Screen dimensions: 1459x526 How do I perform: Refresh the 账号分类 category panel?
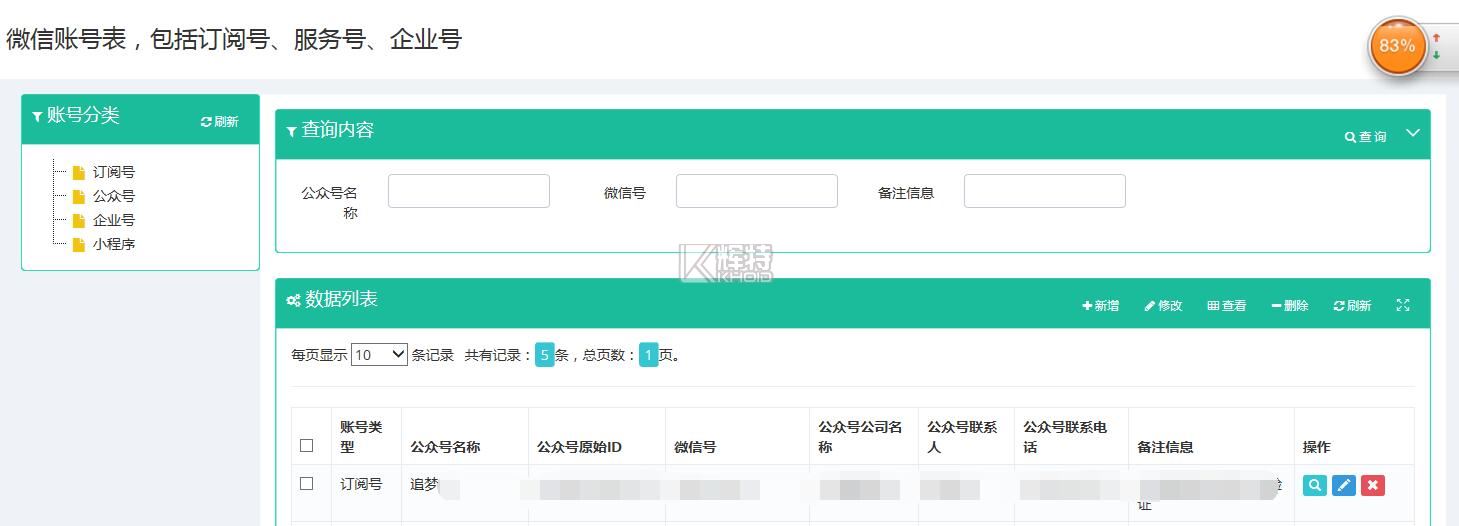click(x=220, y=122)
